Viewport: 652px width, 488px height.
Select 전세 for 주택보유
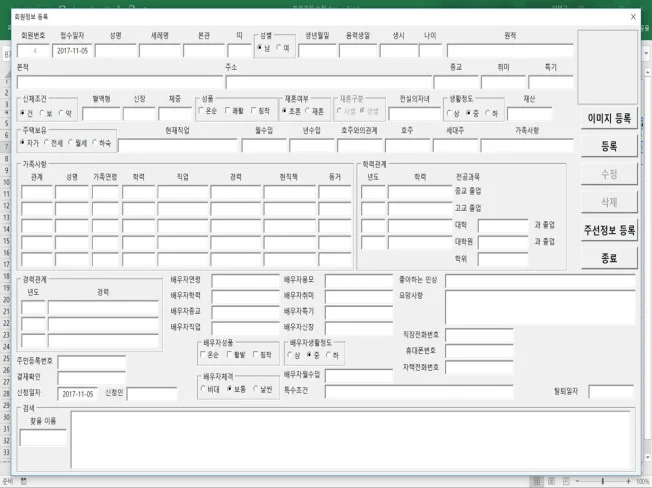coord(48,143)
